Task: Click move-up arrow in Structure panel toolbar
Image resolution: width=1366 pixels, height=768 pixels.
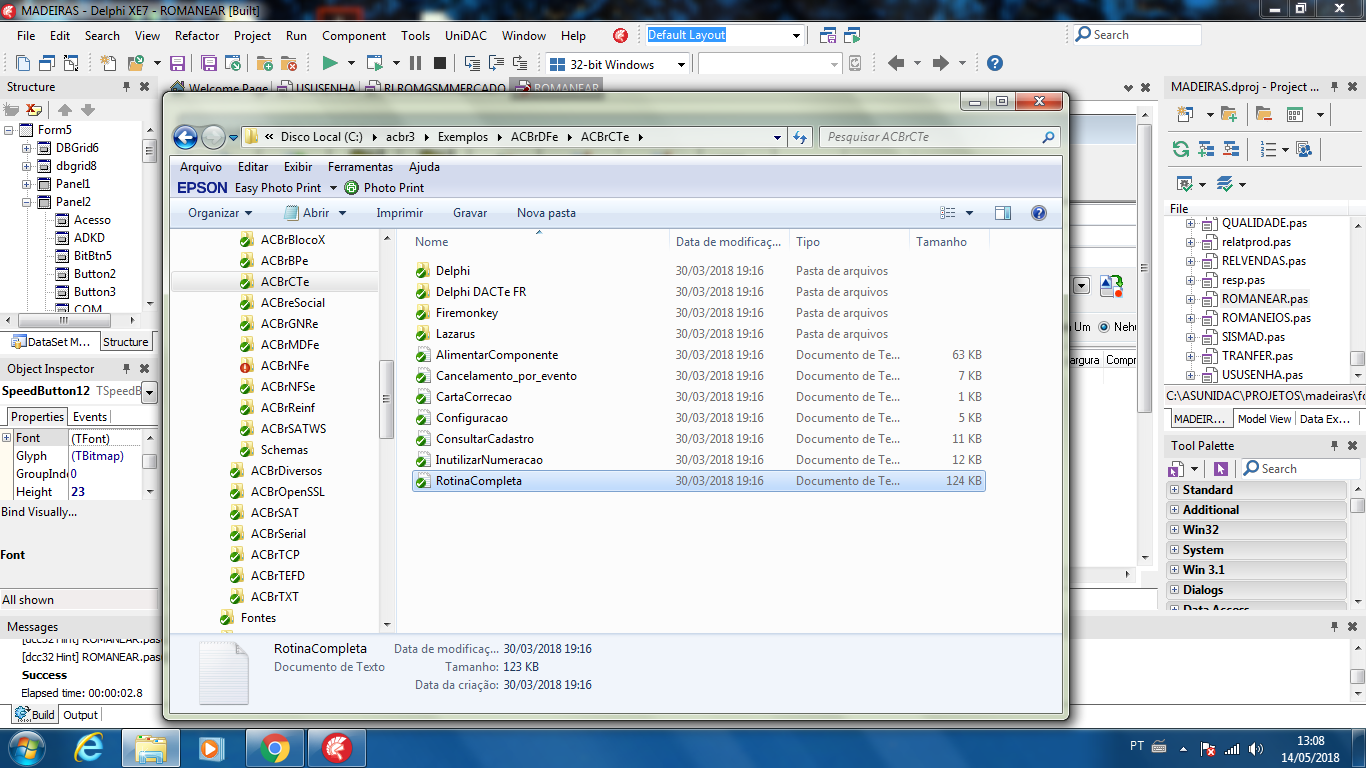Action: click(x=65, y=110)
